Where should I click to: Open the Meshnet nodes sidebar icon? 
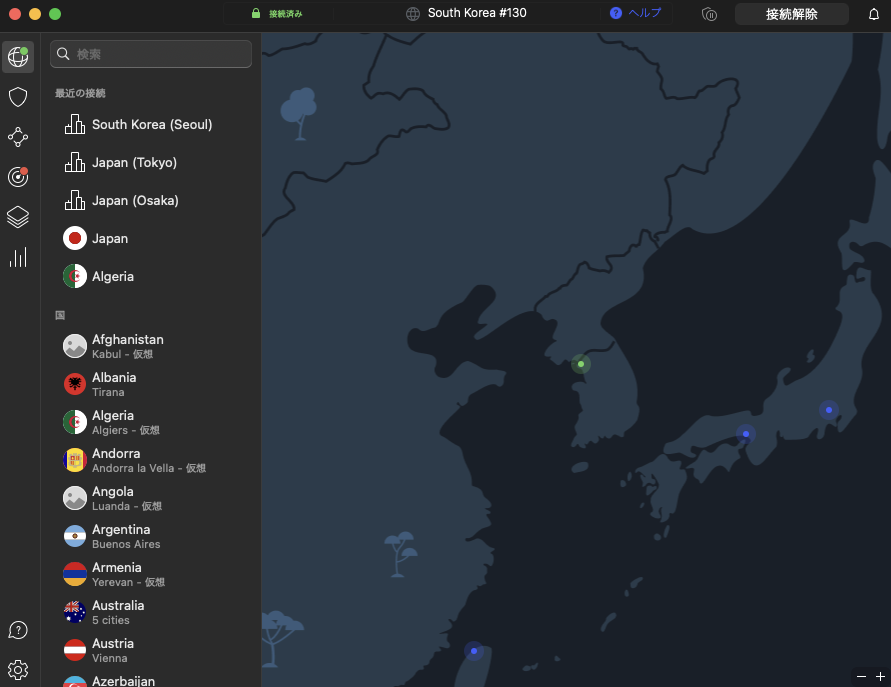click(x=17, y=137)
